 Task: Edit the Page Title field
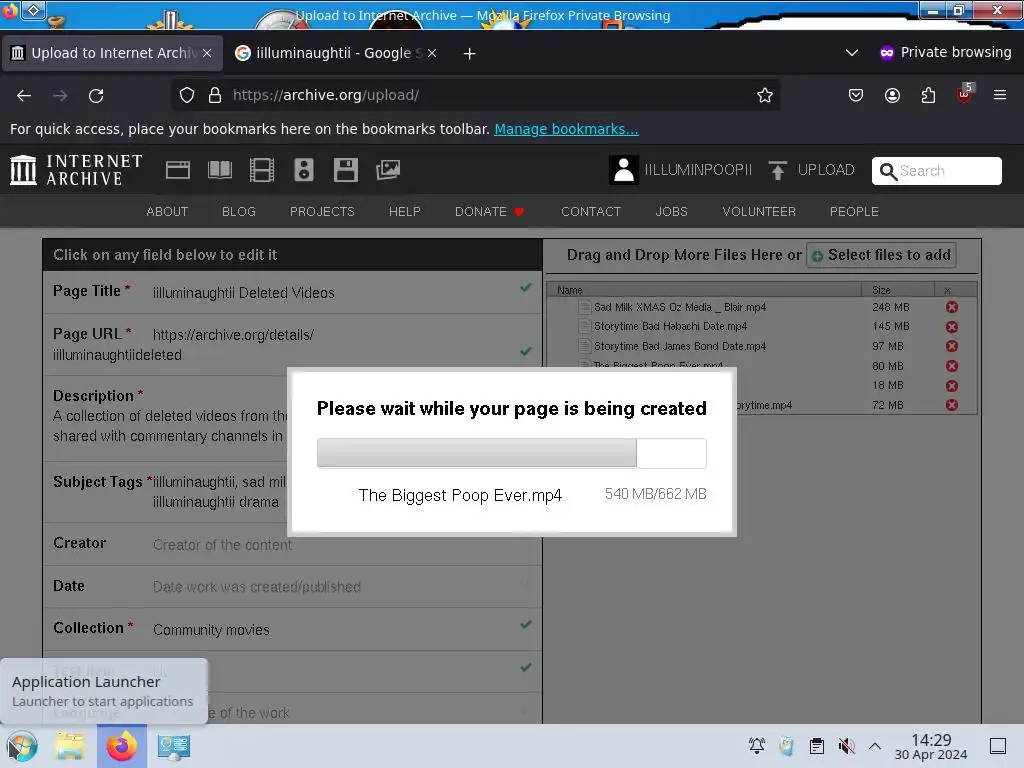[293, 292]
